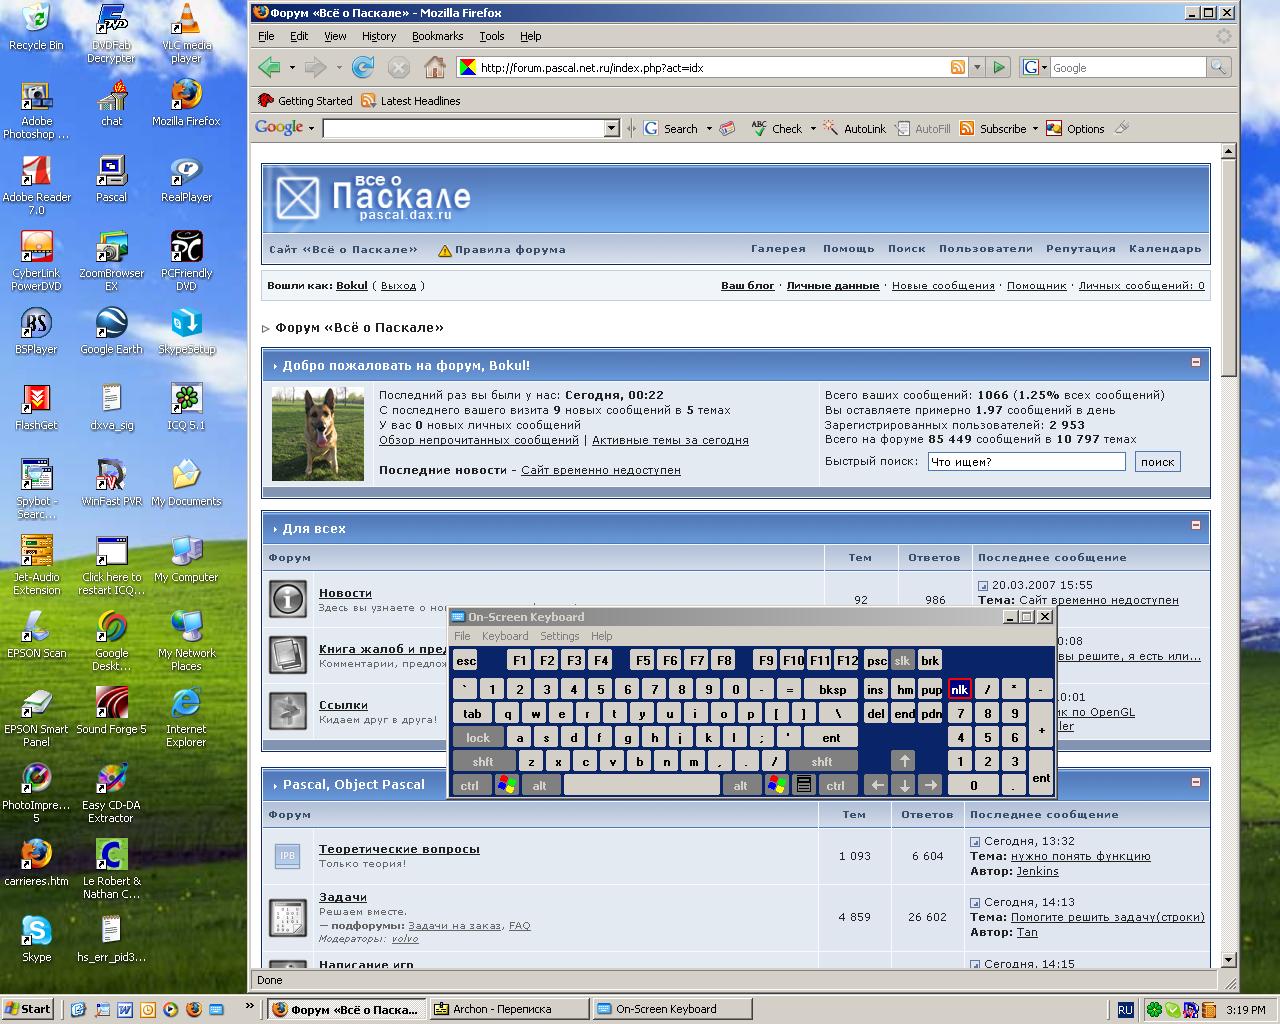Toggle the nlk key on On-Screen Keyboard
1280x1024 pixels.
click(959, 689)
